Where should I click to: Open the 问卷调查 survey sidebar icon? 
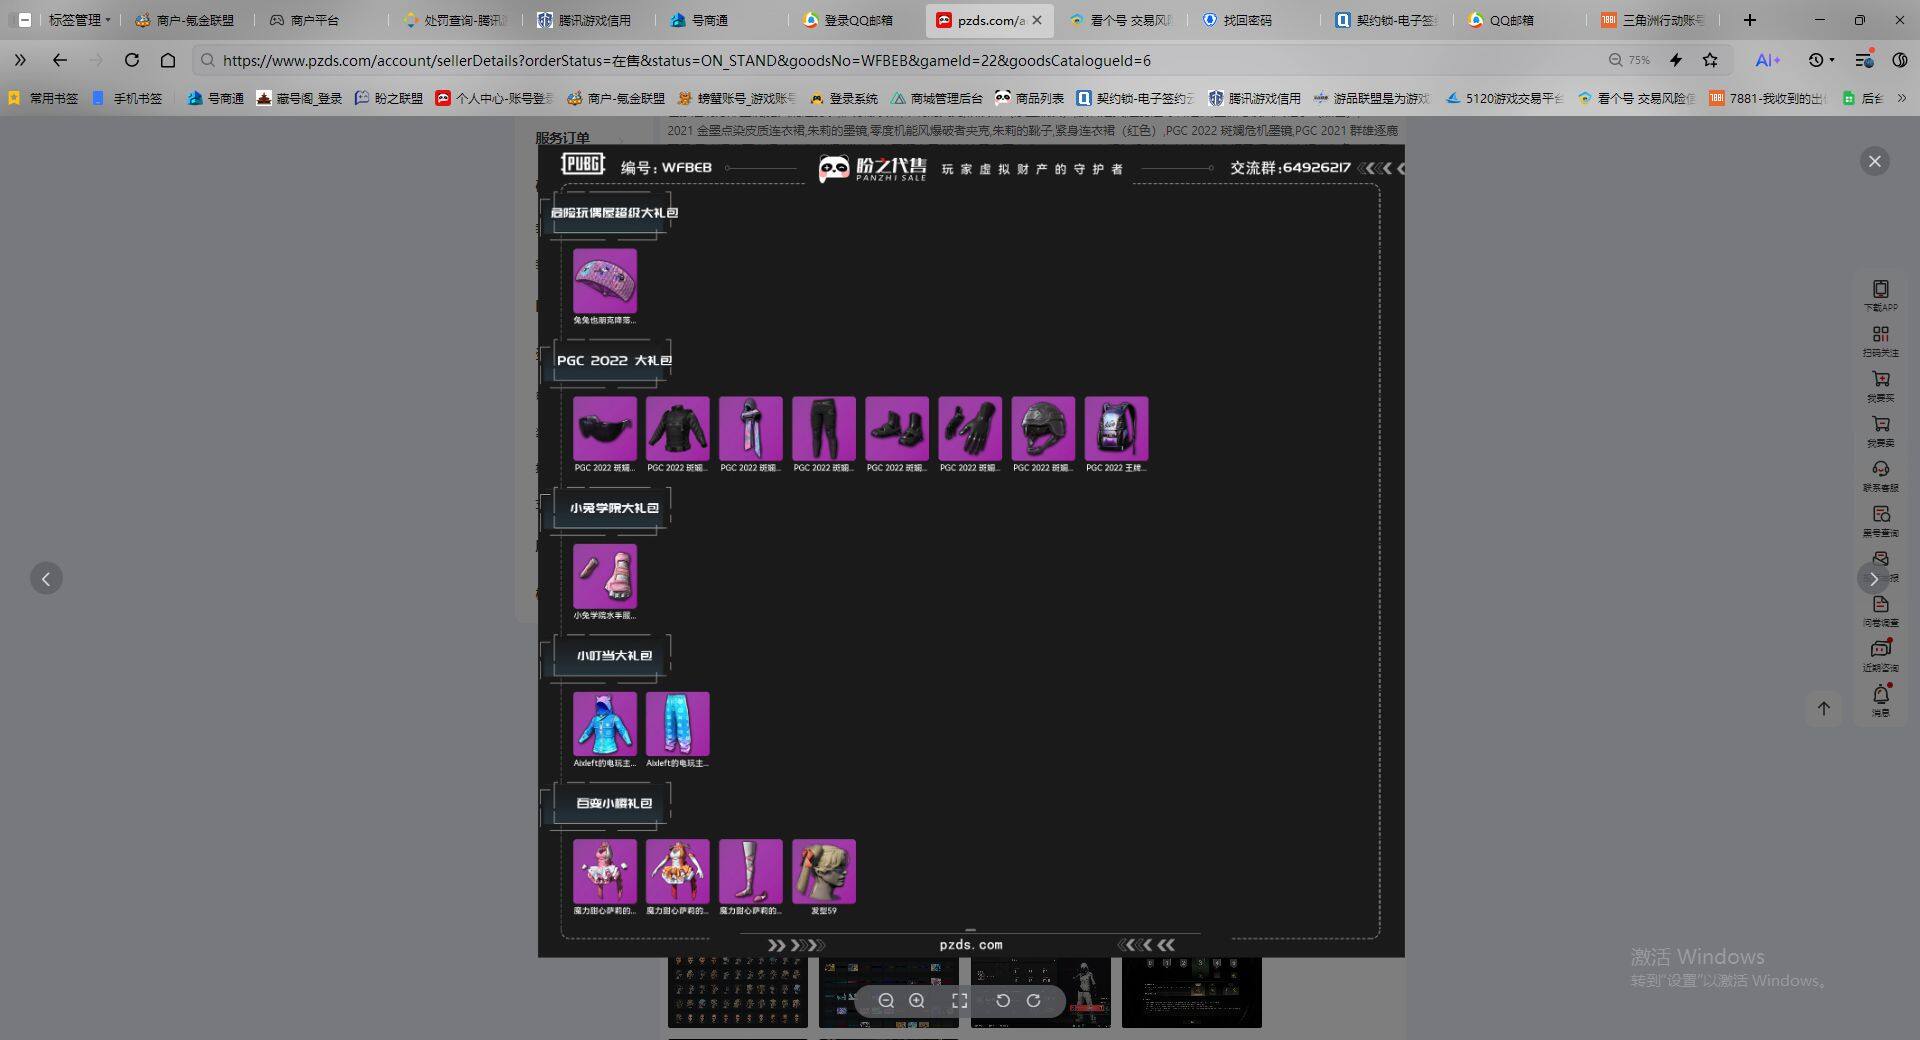(x=1881, y=610)
